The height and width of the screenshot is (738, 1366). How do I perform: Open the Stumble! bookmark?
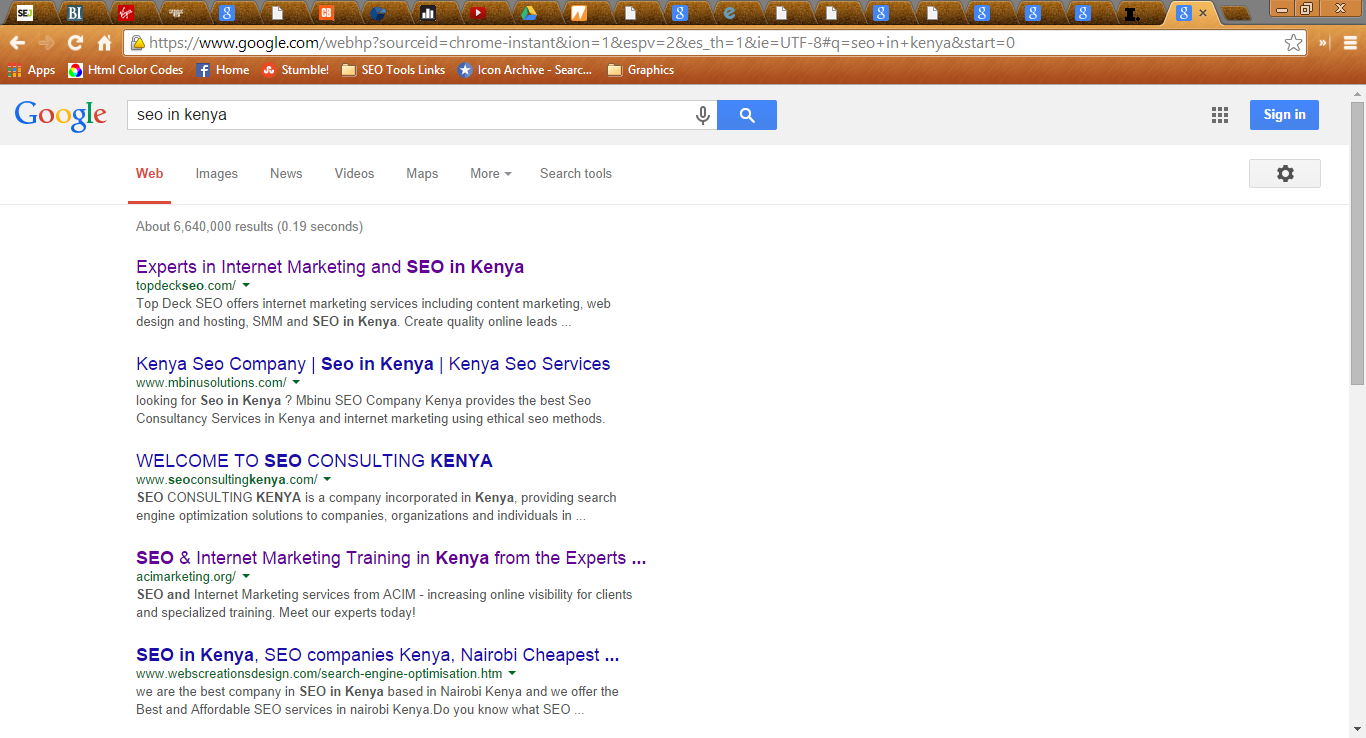295,70
